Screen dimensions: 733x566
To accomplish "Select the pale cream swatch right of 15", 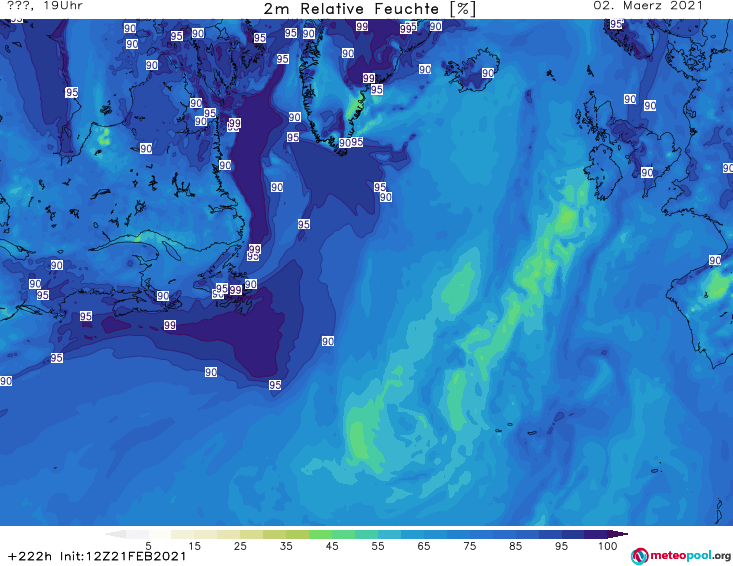I will click(206, 534).
